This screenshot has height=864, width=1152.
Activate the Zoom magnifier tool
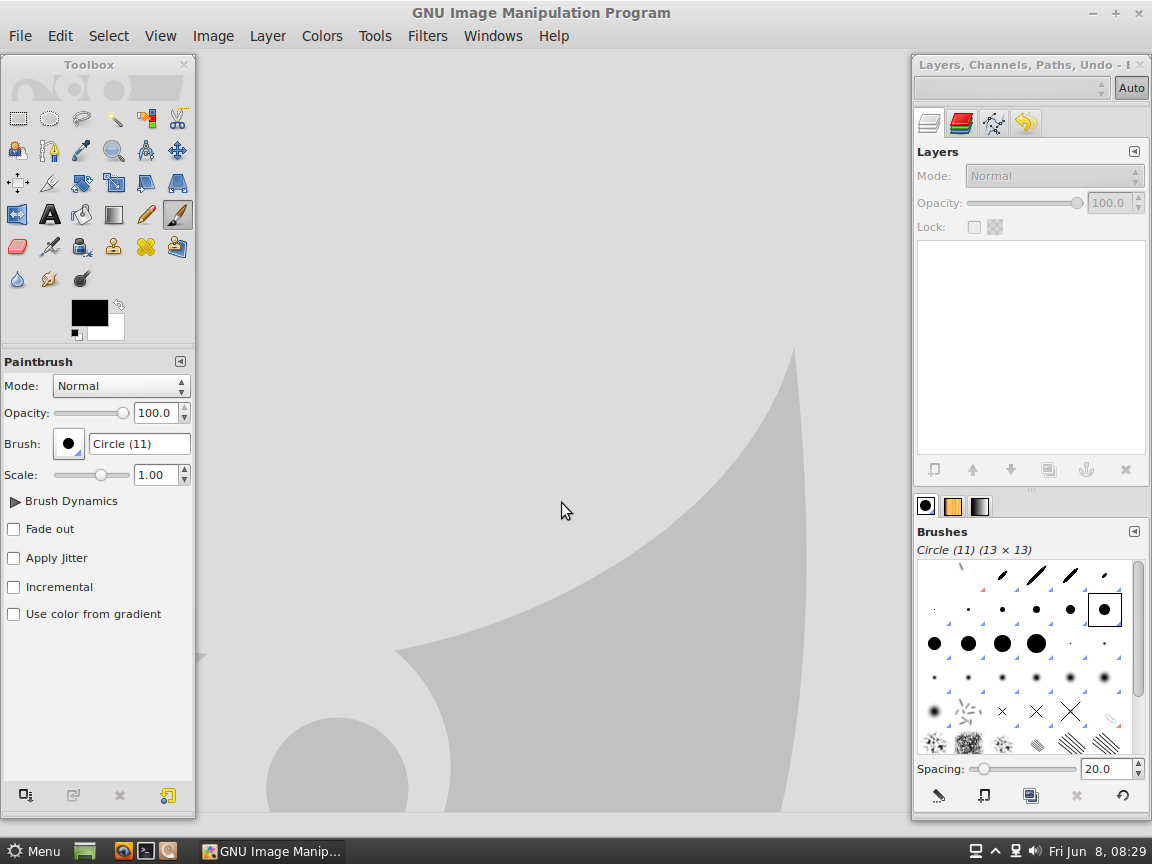(114, 151)
